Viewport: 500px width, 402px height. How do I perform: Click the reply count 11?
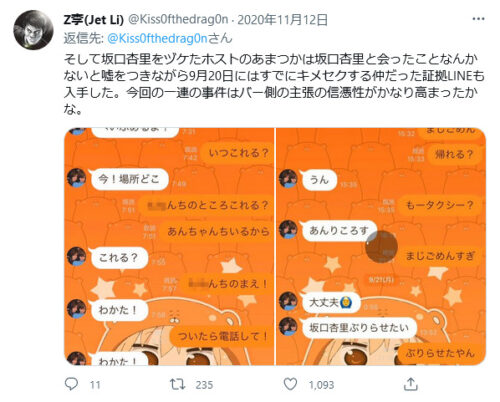click(95, 385)
